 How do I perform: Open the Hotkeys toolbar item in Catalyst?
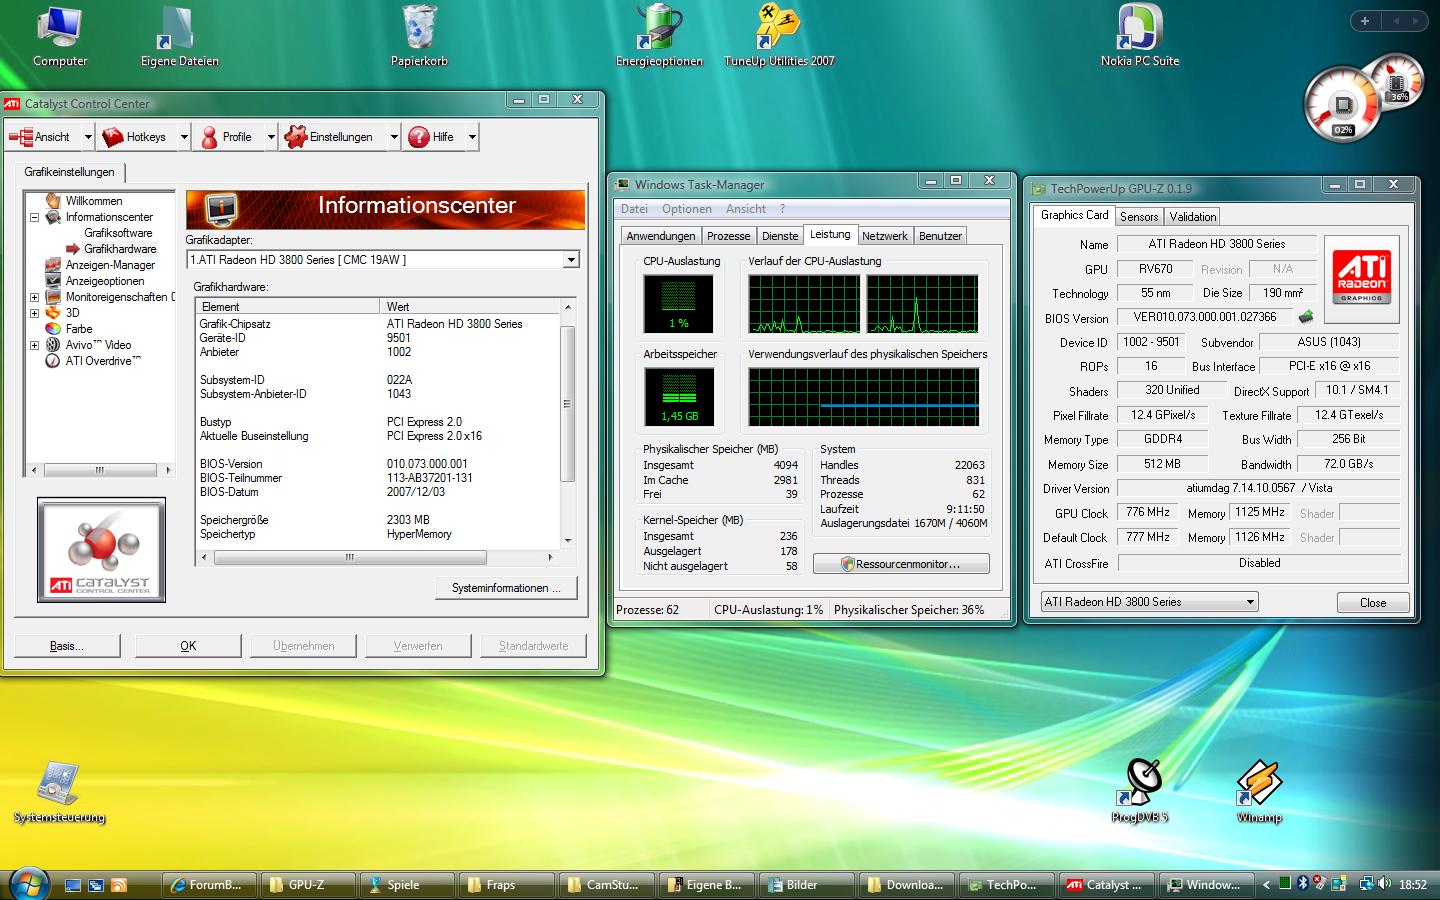pyautogui.click(x=135, y=137)
